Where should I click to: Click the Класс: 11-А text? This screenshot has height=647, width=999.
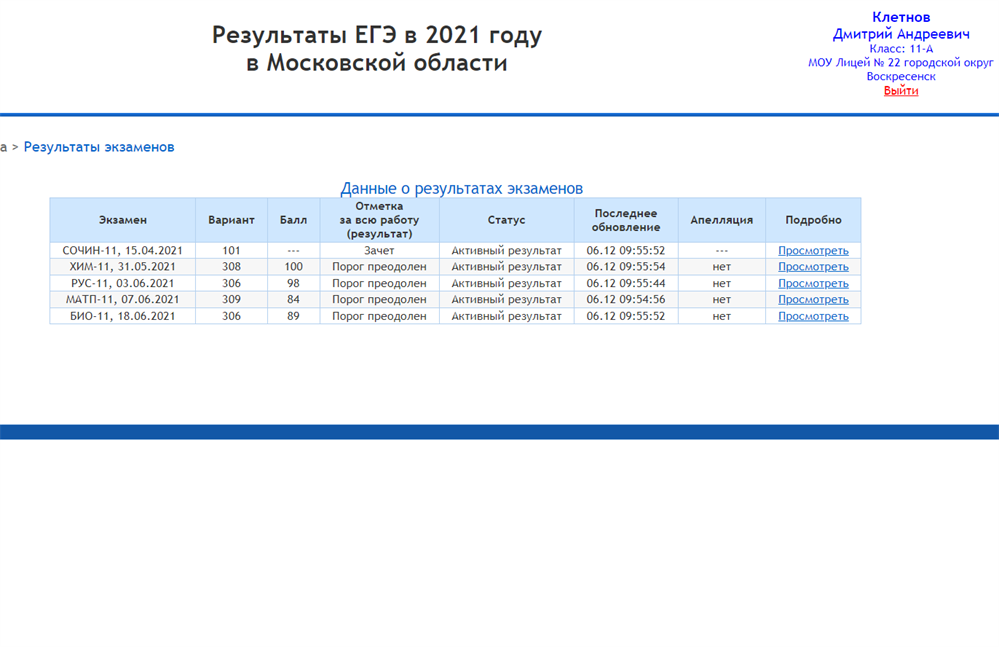pos(901,48)
